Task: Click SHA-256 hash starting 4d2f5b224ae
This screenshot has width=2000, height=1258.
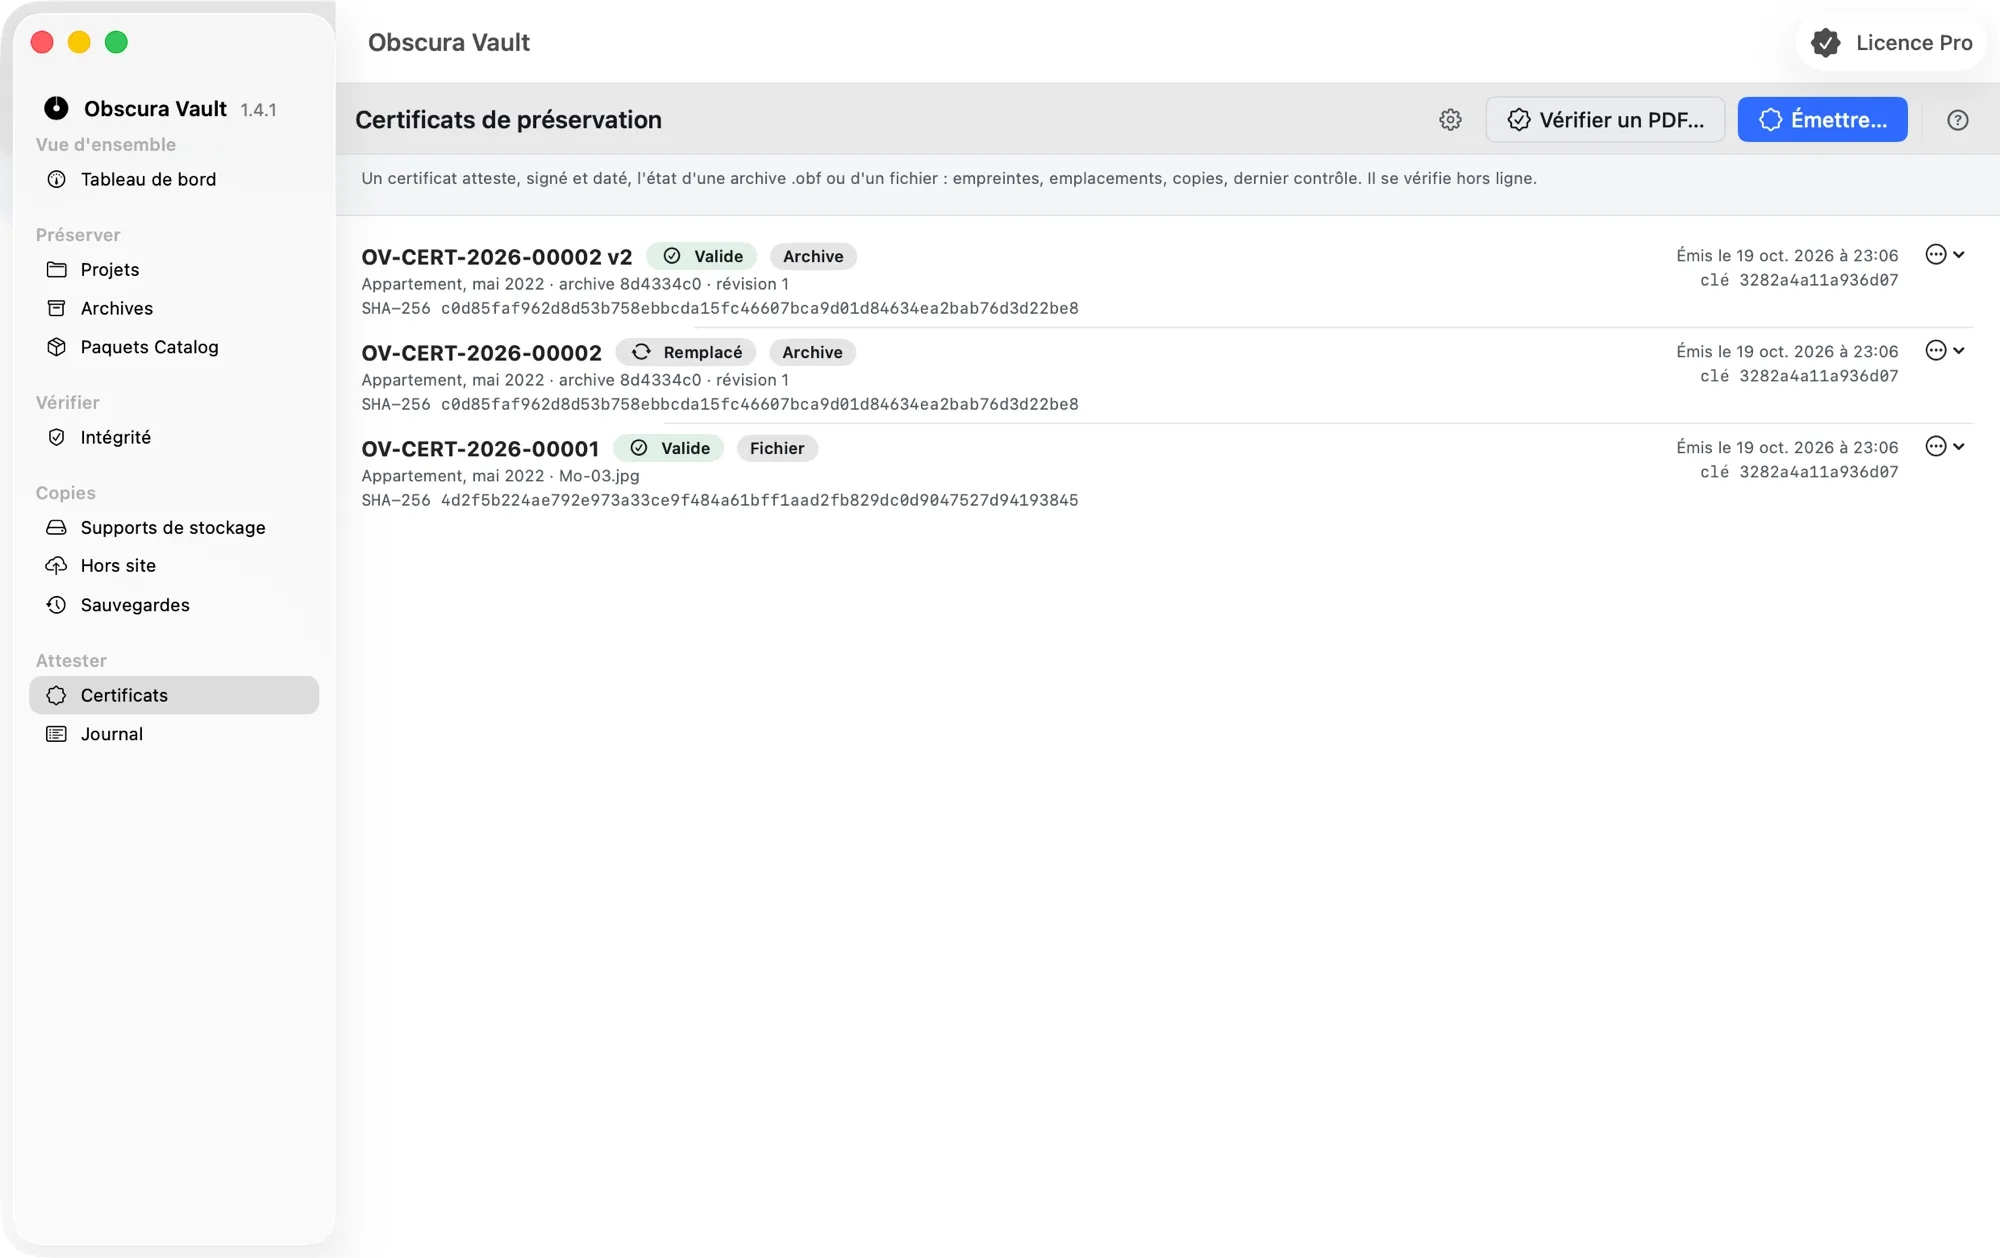Action: point(720,500)
